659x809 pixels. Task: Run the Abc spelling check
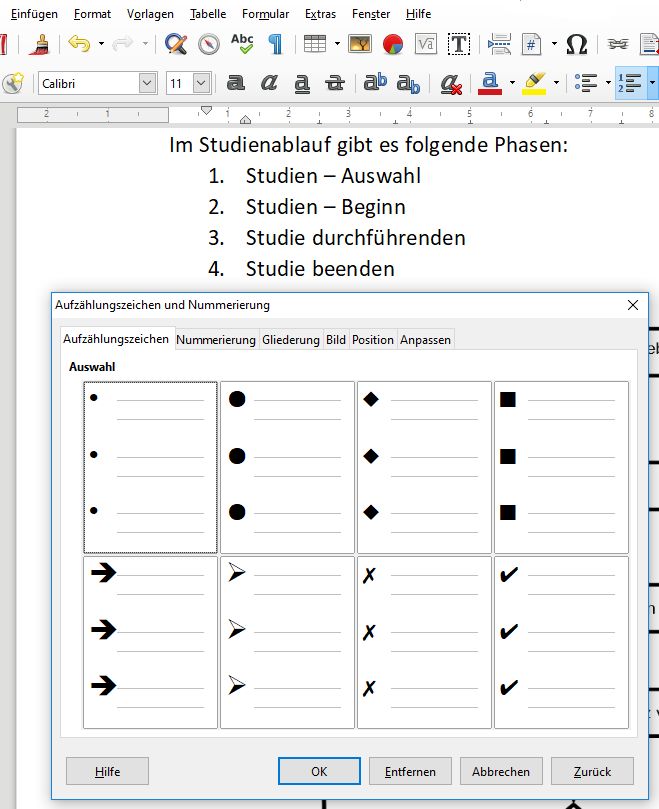click(x=242, y=44)
